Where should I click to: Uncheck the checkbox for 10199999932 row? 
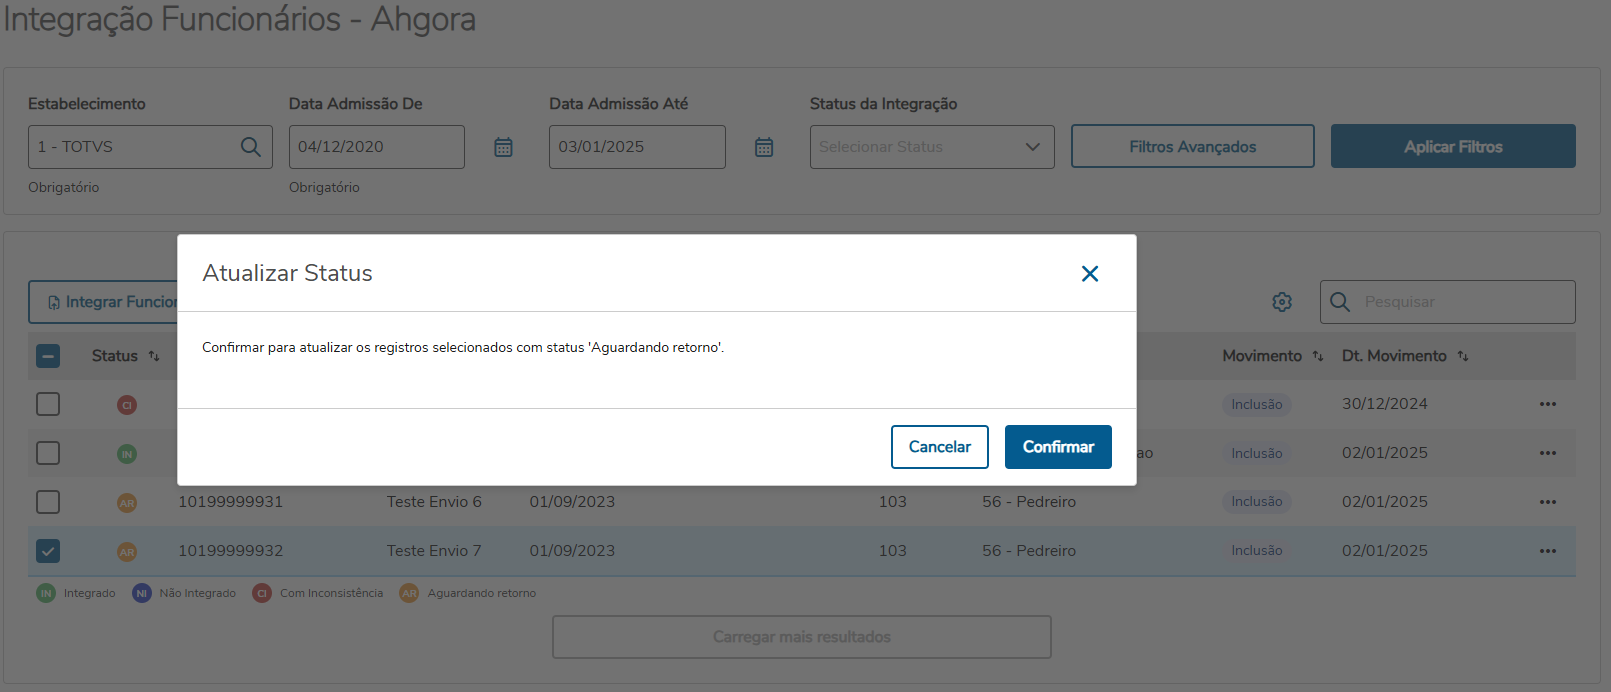[x=48, y=551]
